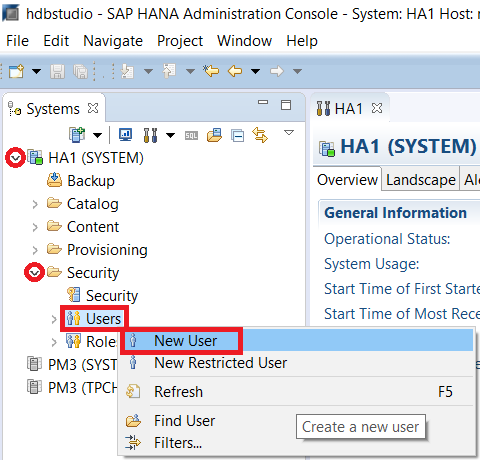The width and height of the screenshot is (480, 460).
Task: Open the System Monitor icon
Action: (x=126, y=135)
